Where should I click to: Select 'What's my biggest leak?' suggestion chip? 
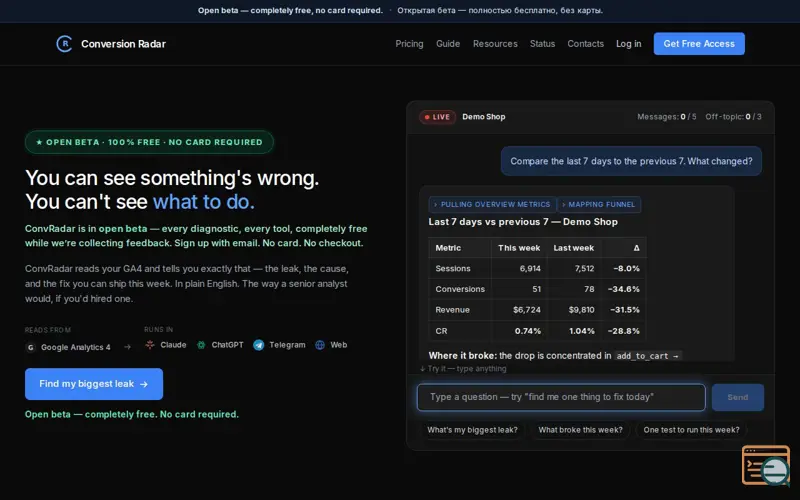[x=472, y=430]
